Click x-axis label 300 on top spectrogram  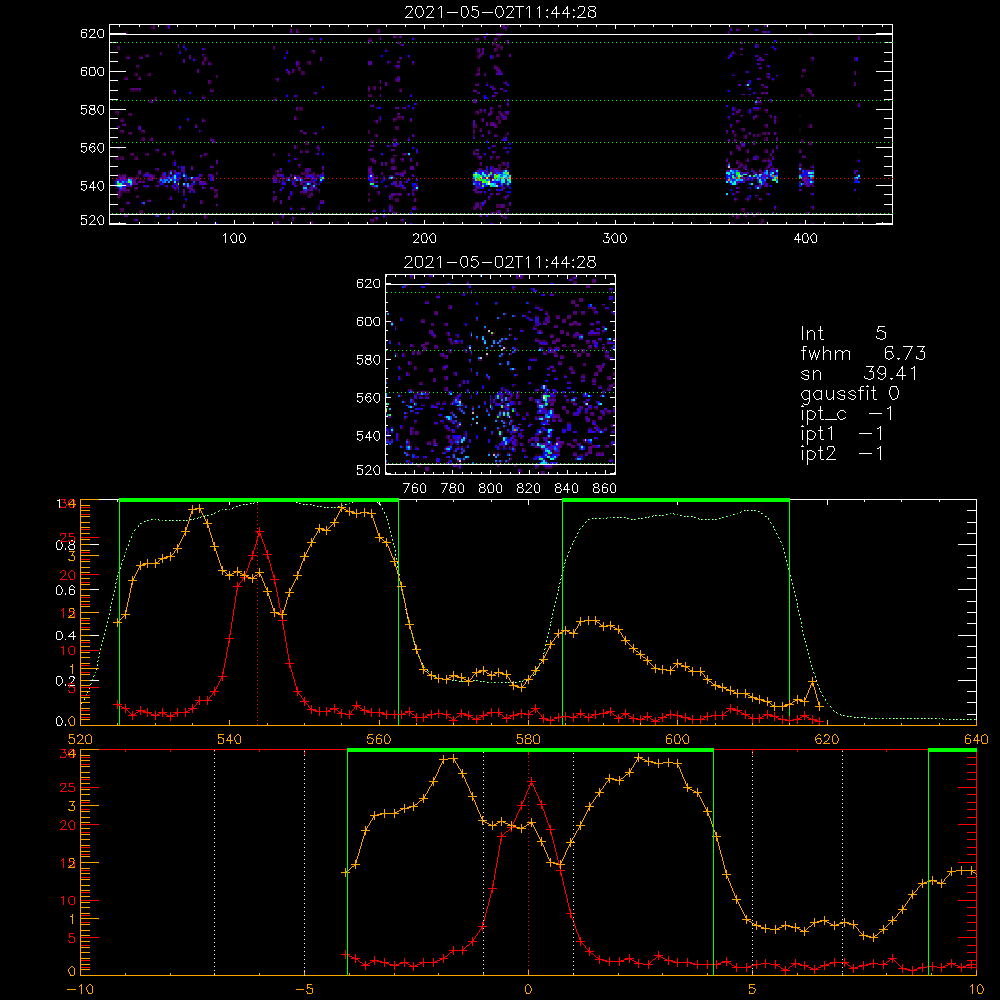[x=615, y=239]
